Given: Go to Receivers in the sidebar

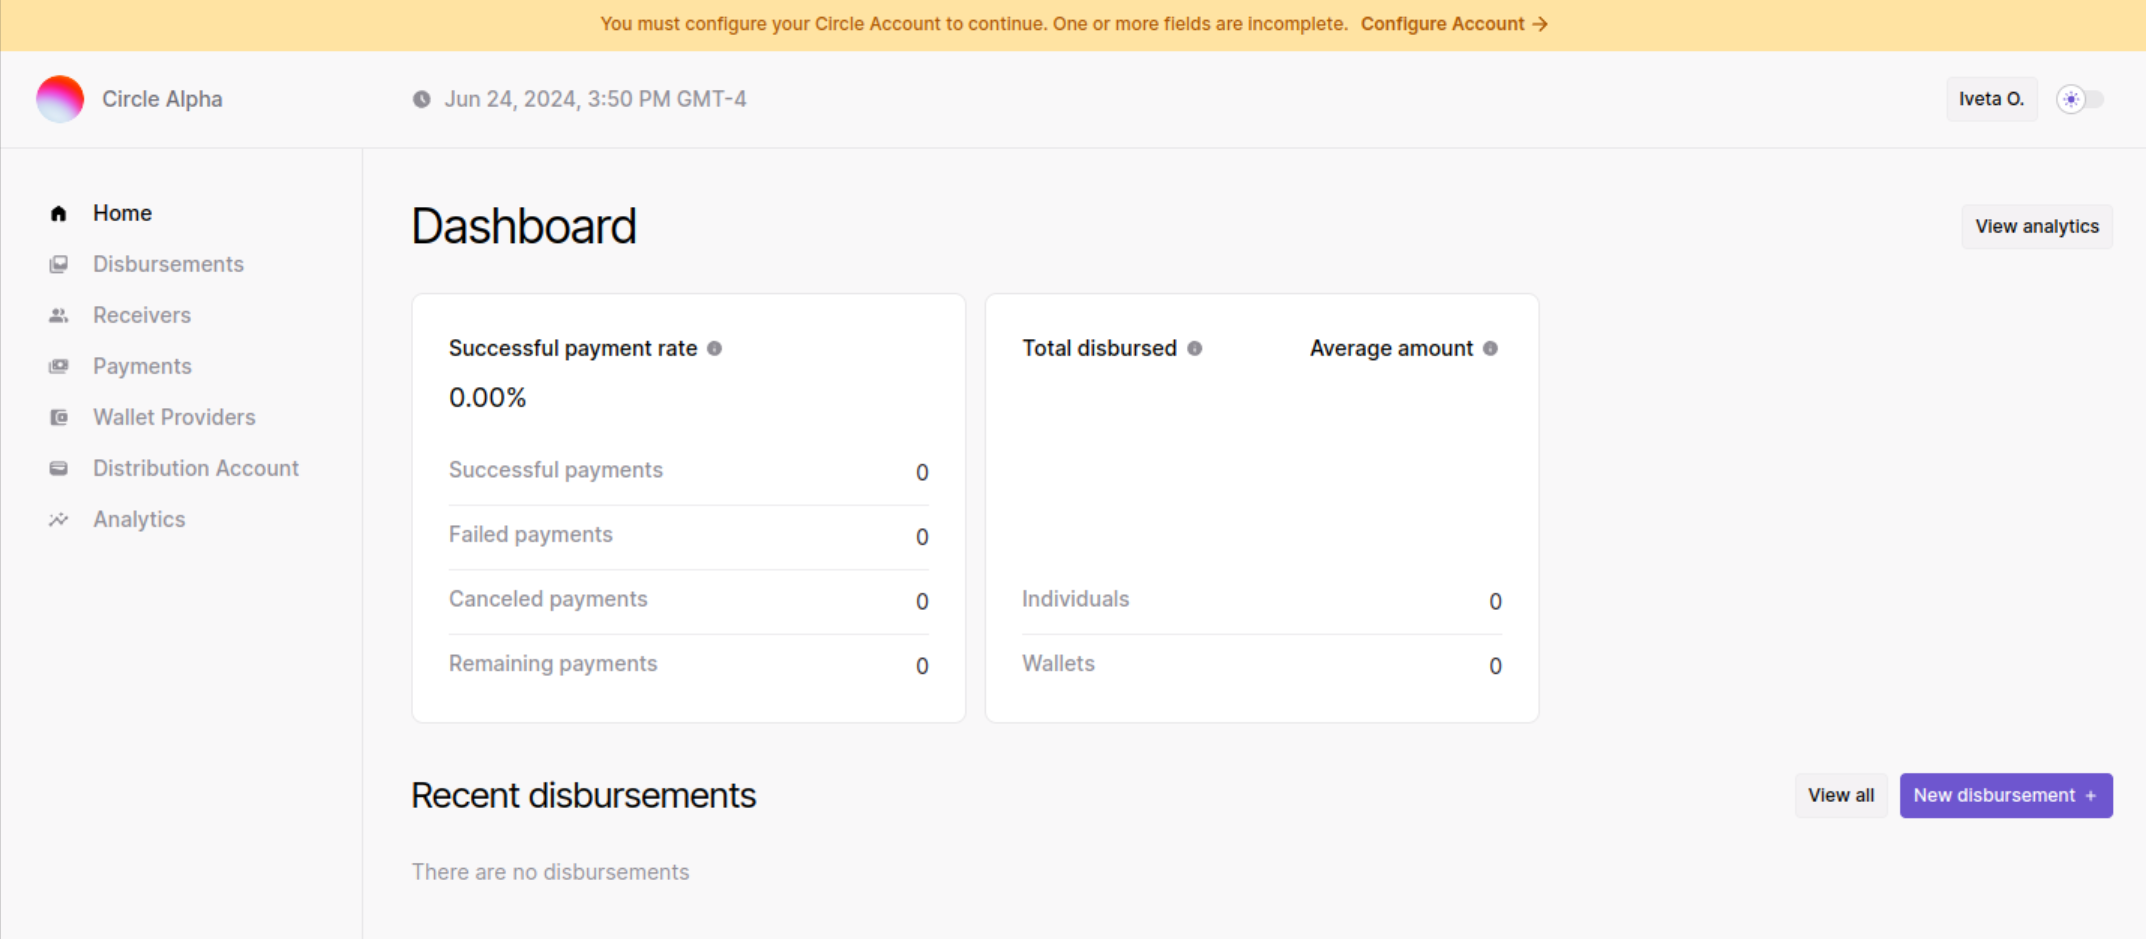Looking at the screenshot, I should pyautogui.click(x=142, y=315).
